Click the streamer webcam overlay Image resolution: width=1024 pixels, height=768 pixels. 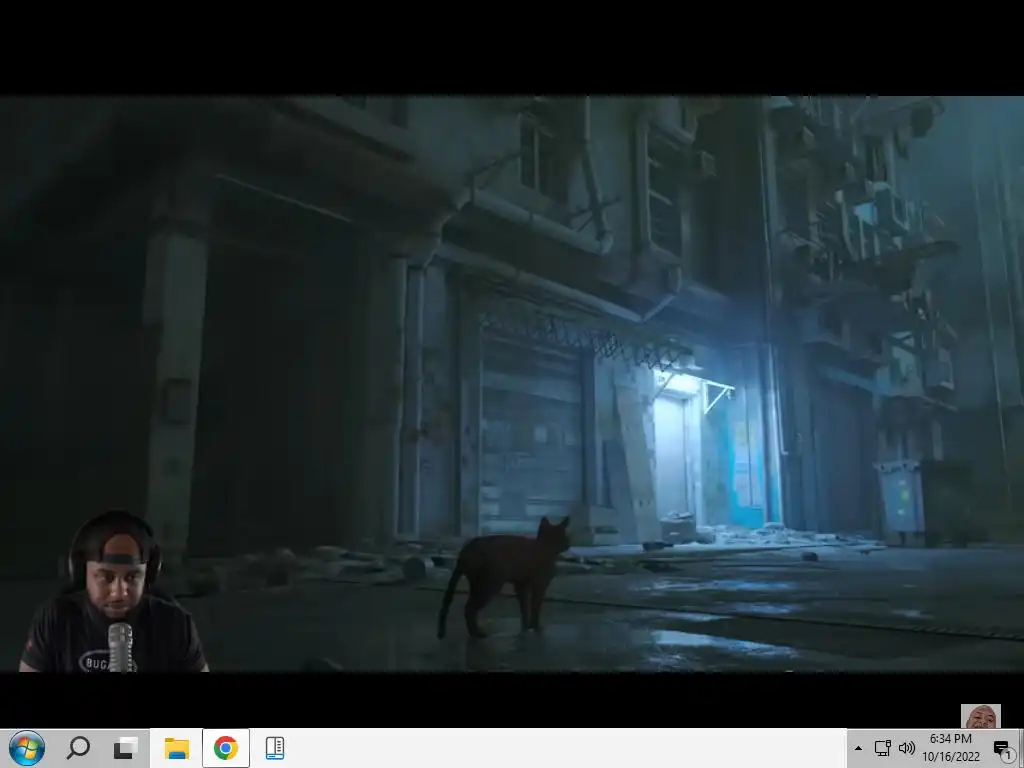click(x=114, y=592)
